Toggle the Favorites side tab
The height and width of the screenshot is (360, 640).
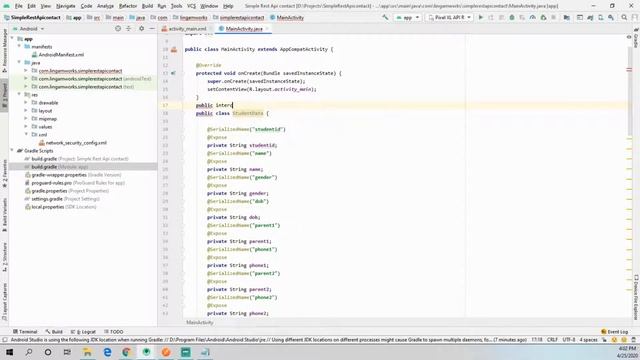4,173
